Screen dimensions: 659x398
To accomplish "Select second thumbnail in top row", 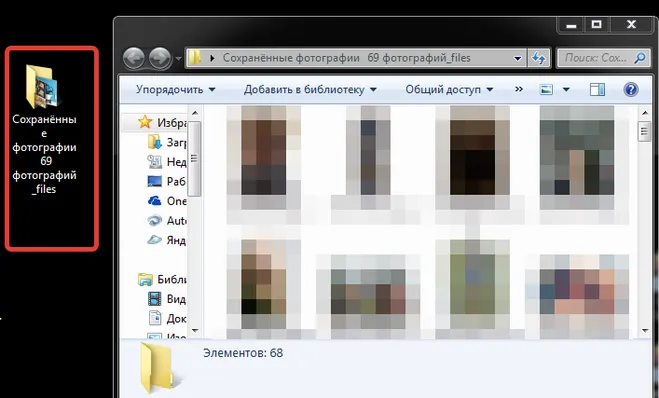I will 368,158.
